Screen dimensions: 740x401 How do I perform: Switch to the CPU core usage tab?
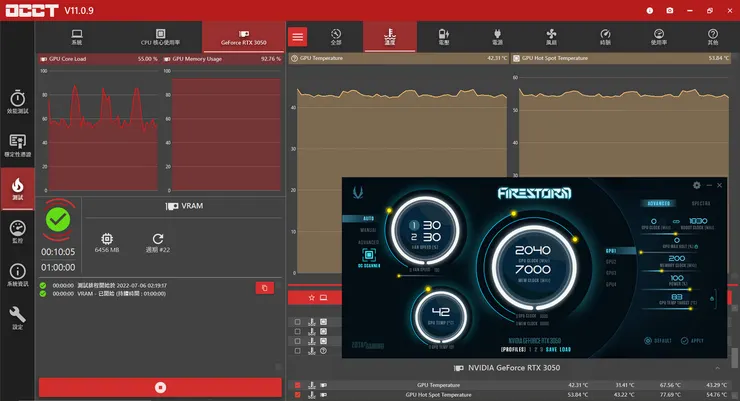click(x=160, y=37)
